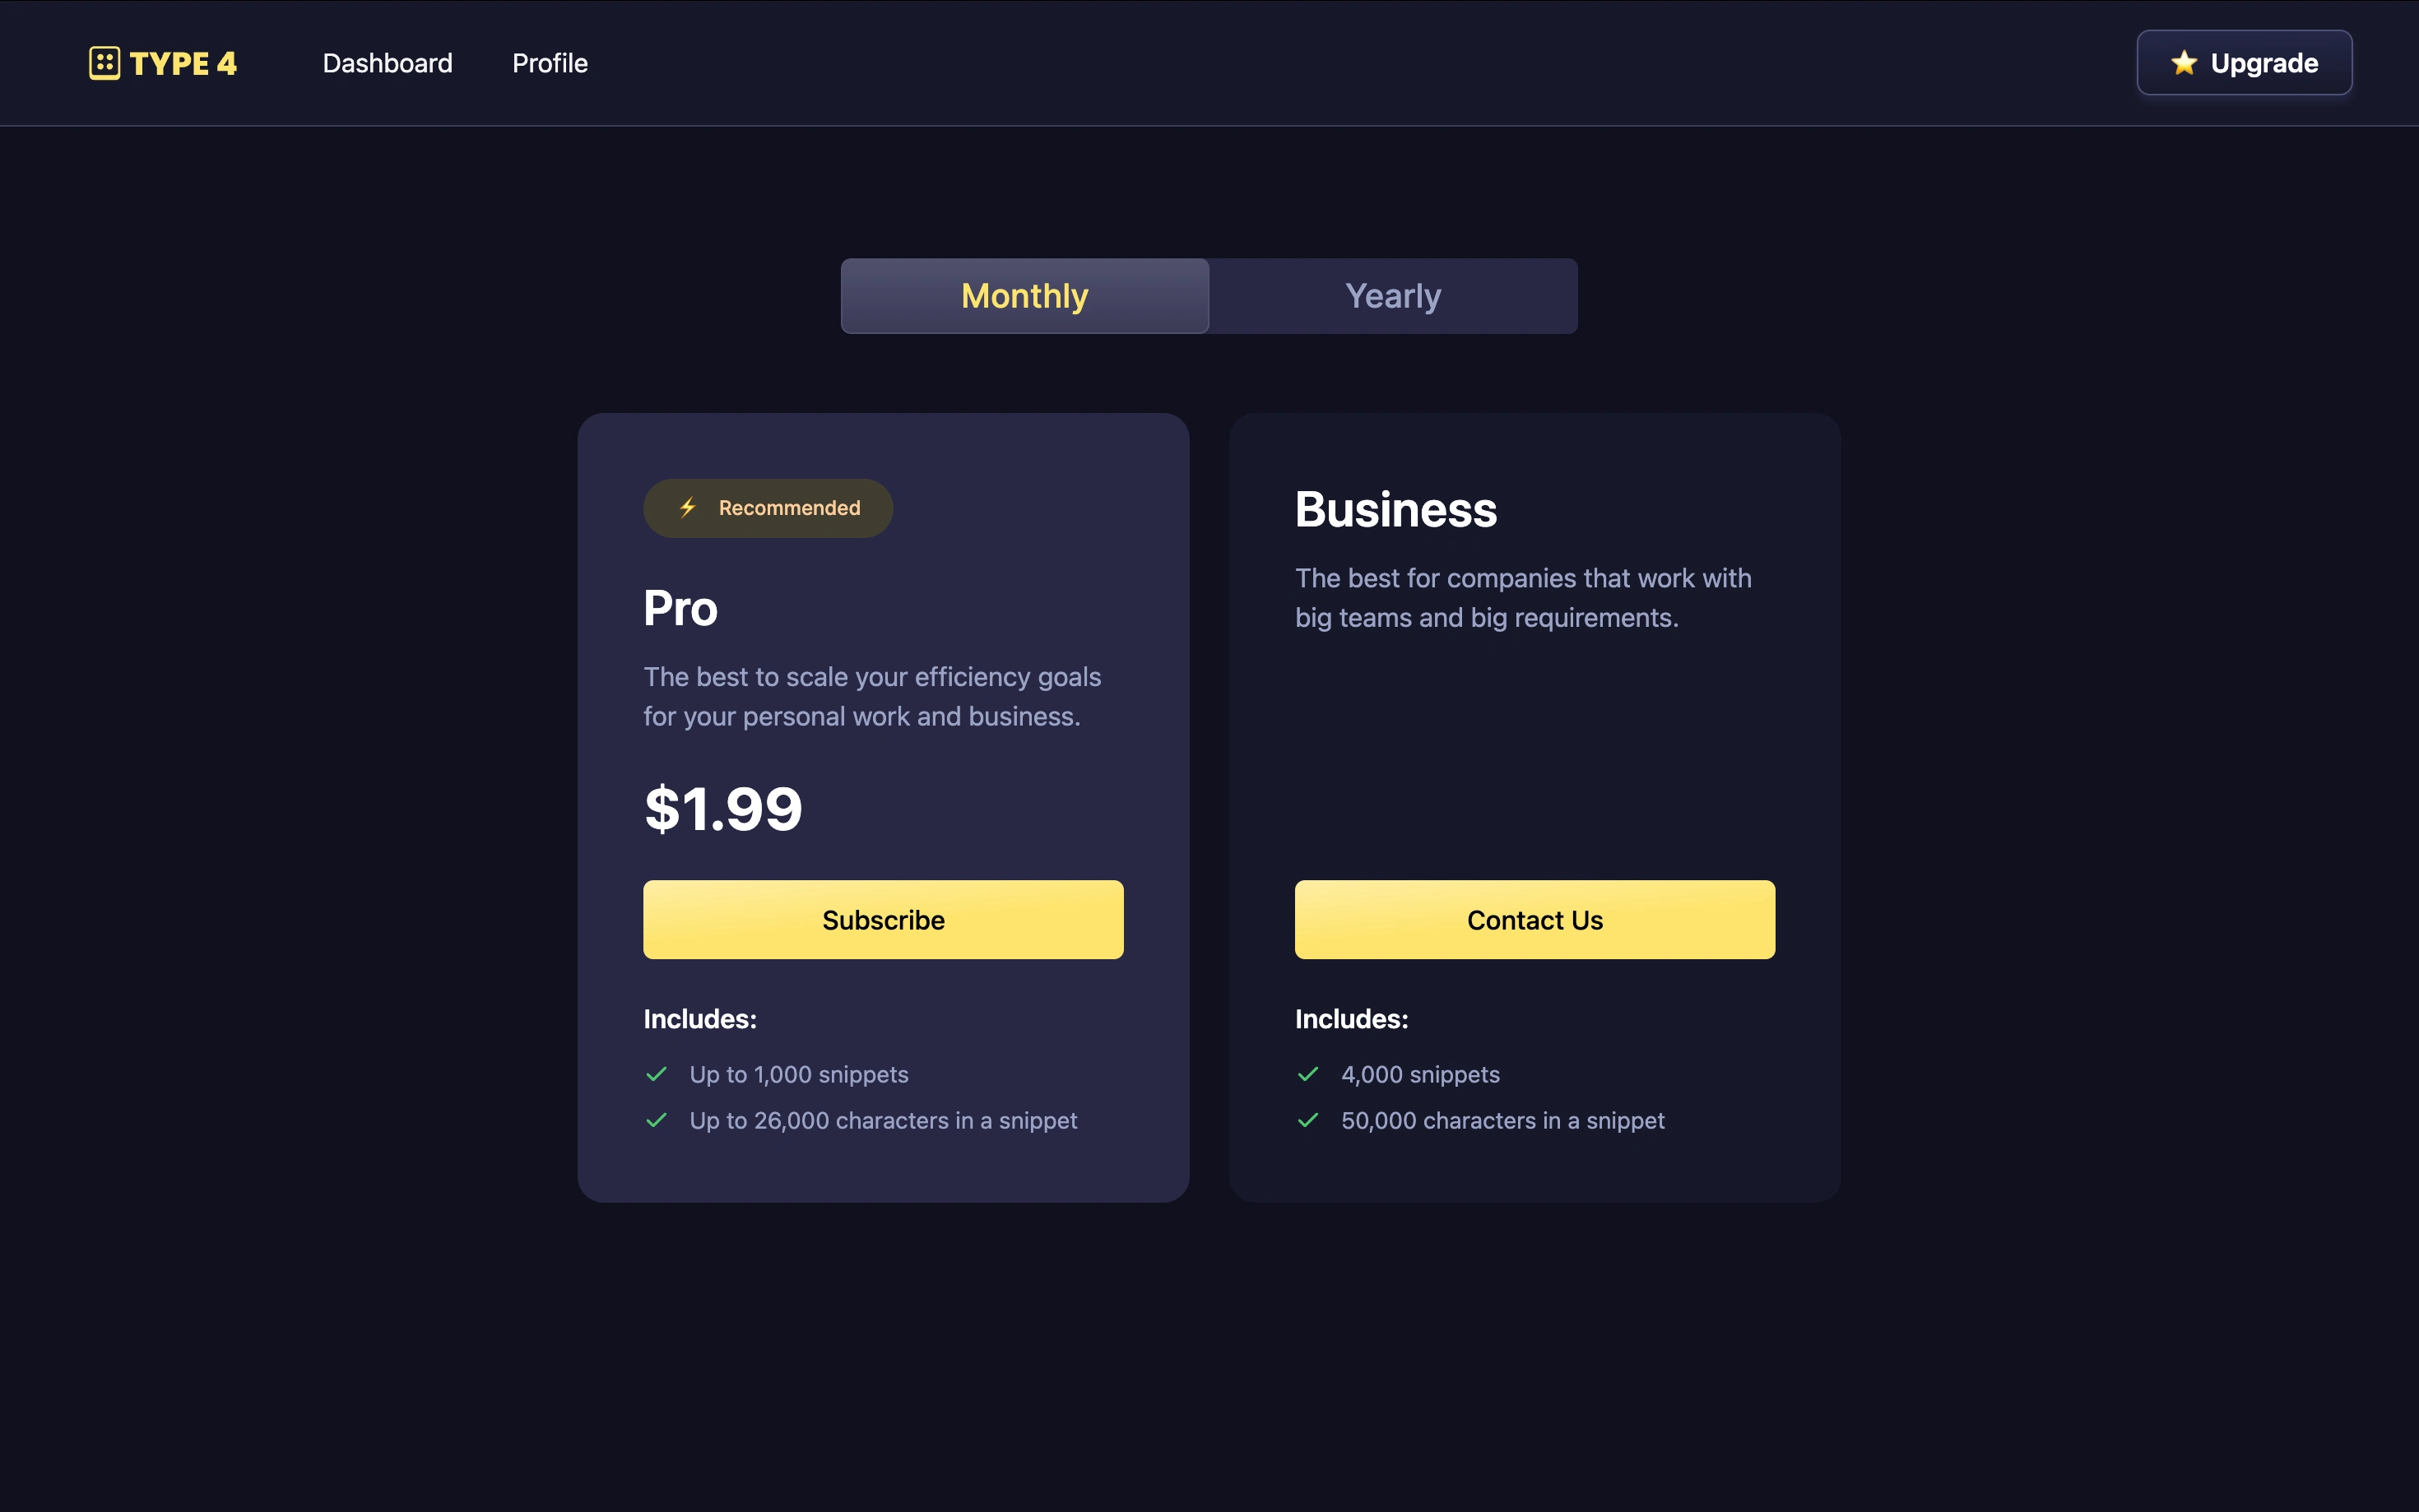Click the 'Up to 1,000 snippets' text
Viewport: 2419px width, 1512px height.
pos(798,1074)
